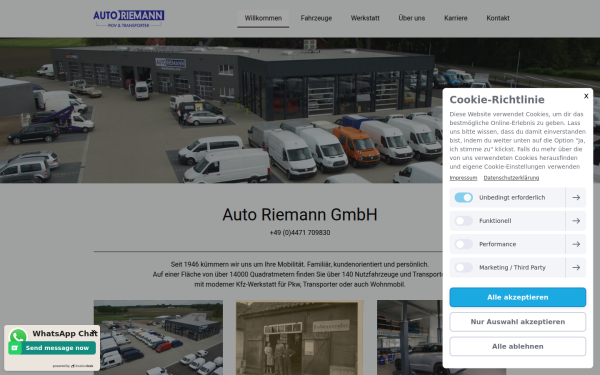Click the Cookie-Richtlinie heading
The width and height of the screenshot is (600, 375).
point(497,99)
